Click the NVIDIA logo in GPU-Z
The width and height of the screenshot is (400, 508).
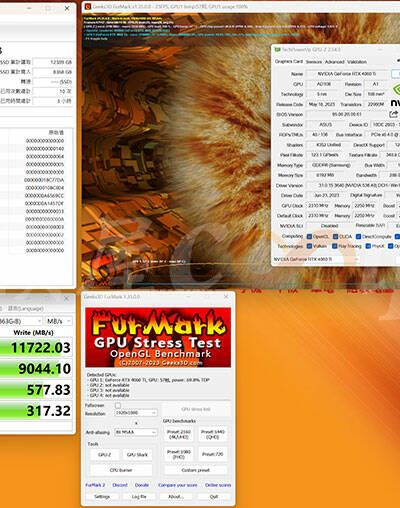click(395, 95)
